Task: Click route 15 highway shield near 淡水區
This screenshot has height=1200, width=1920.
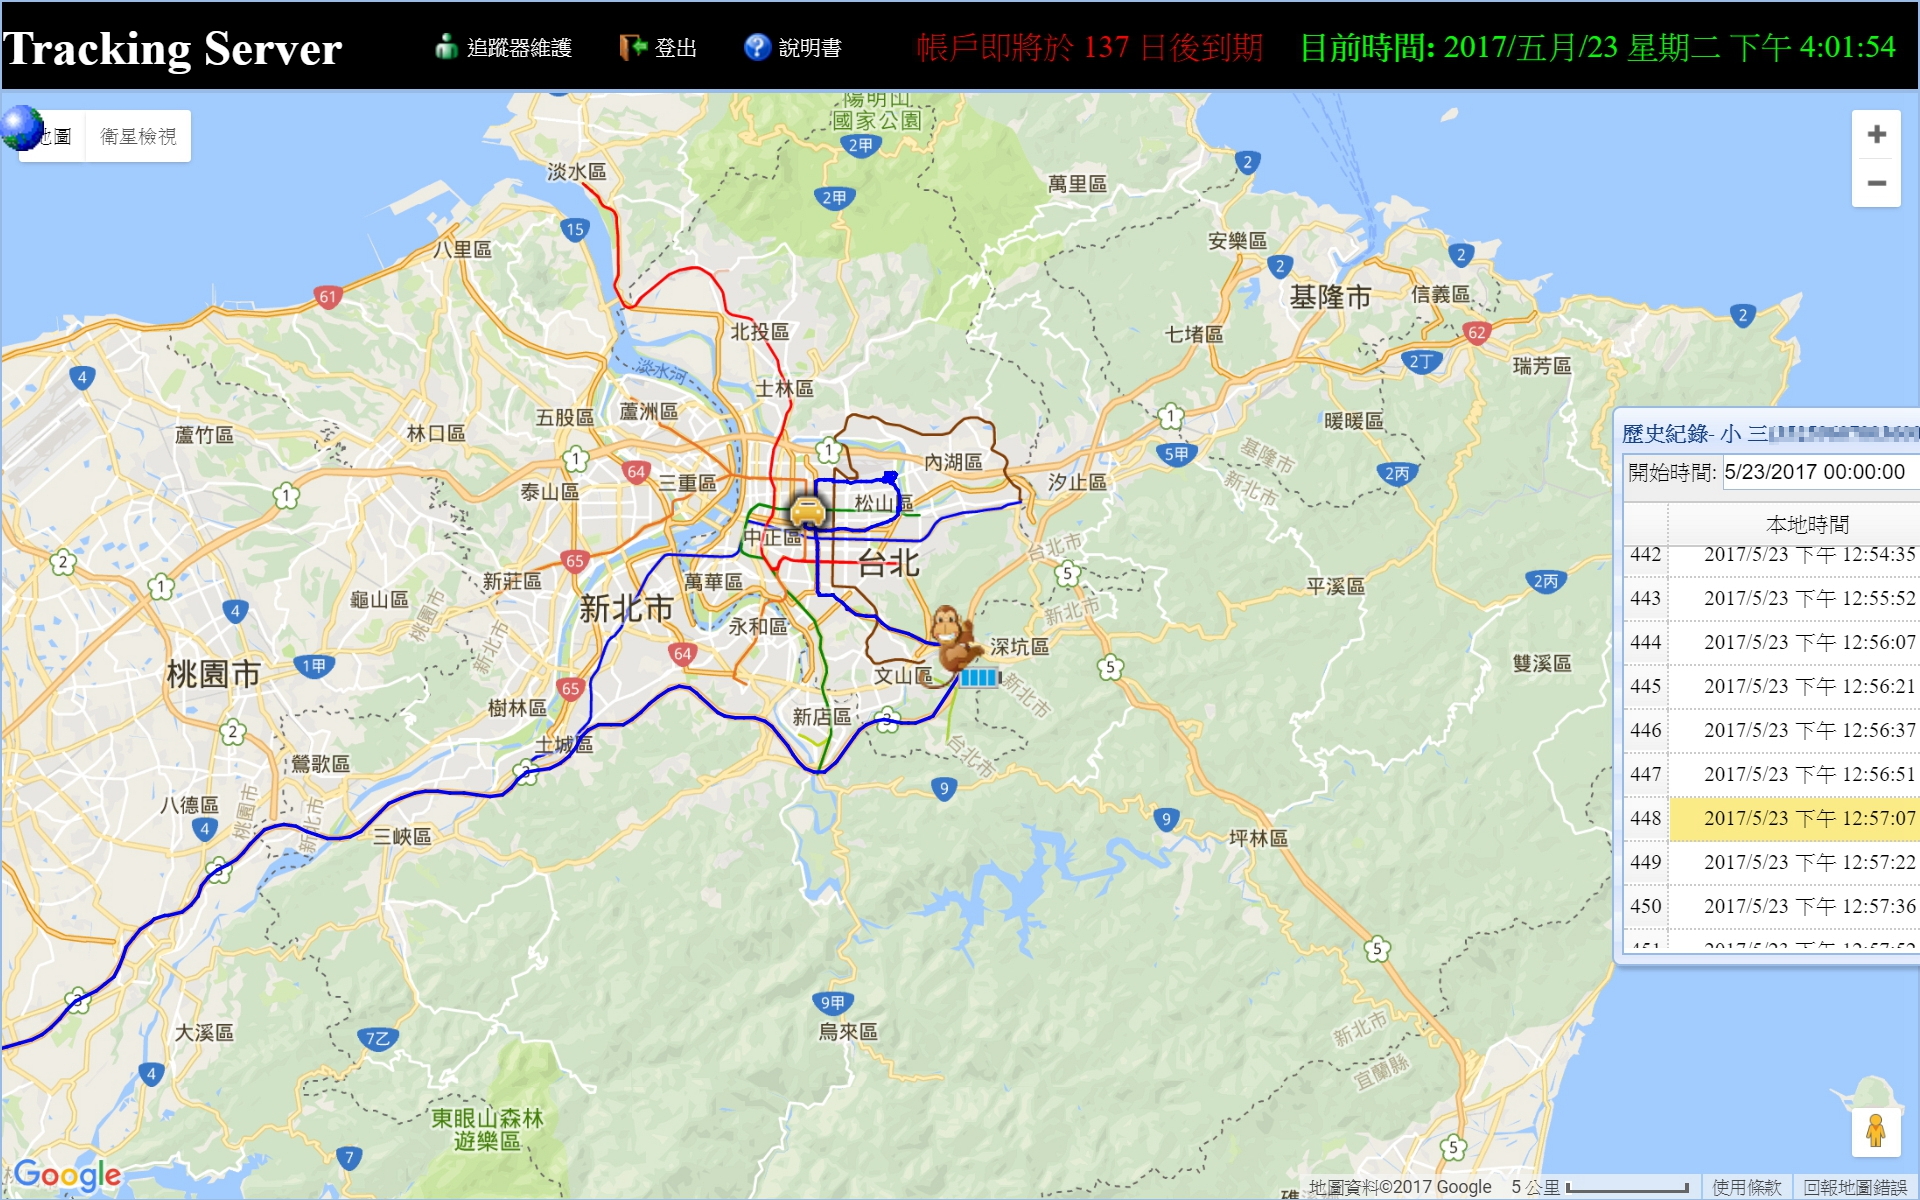Action: pyautogui.click(x=574, y=230)
